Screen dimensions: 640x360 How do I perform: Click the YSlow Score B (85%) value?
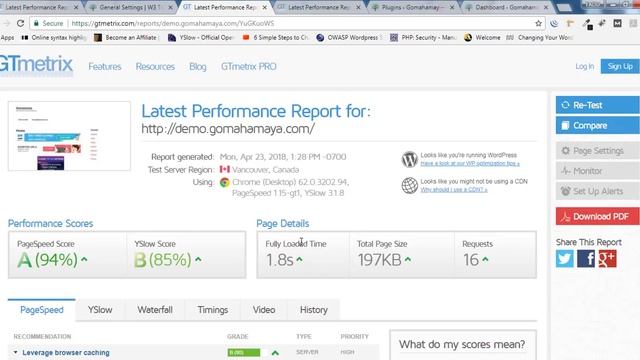click(162, 260)
